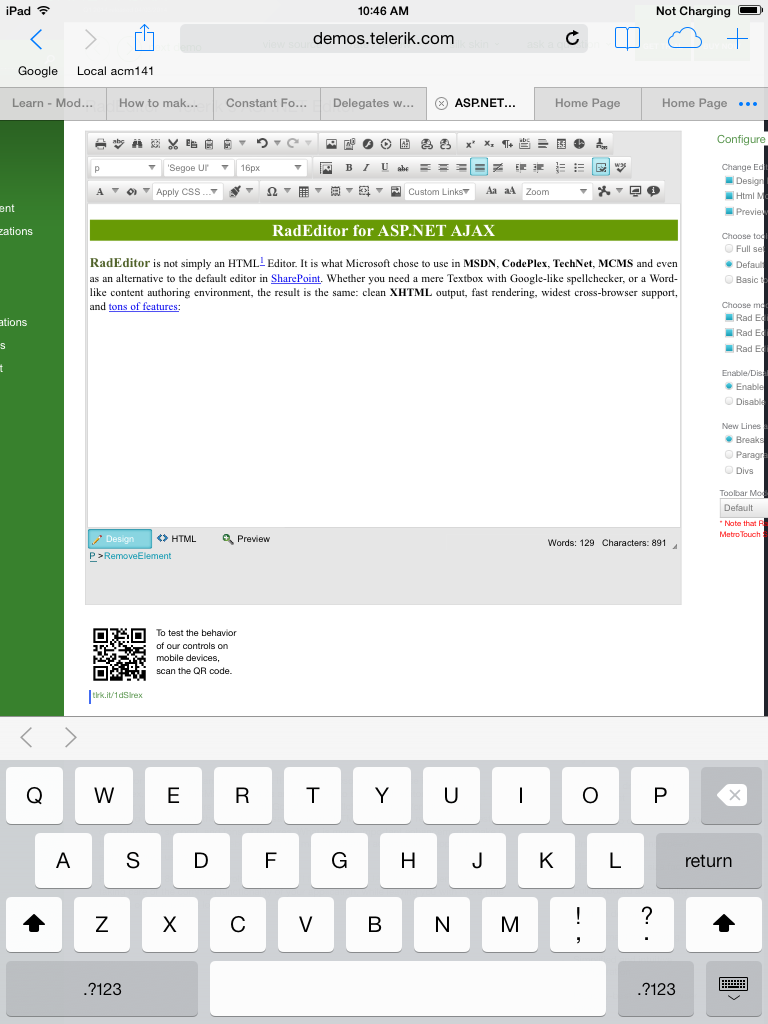The width and height of the screenshot is (768, 1024).
Task: Open the paragraph format 'p' dropdown
Action: tap(125, 168)
